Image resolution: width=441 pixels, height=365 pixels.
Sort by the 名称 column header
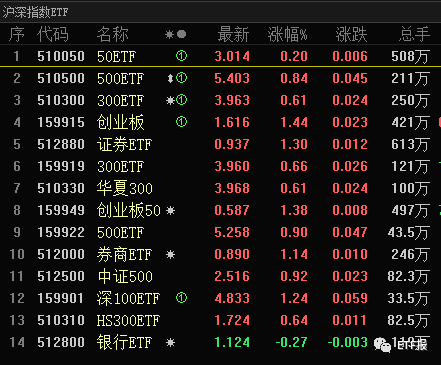[x=113, y=34]
